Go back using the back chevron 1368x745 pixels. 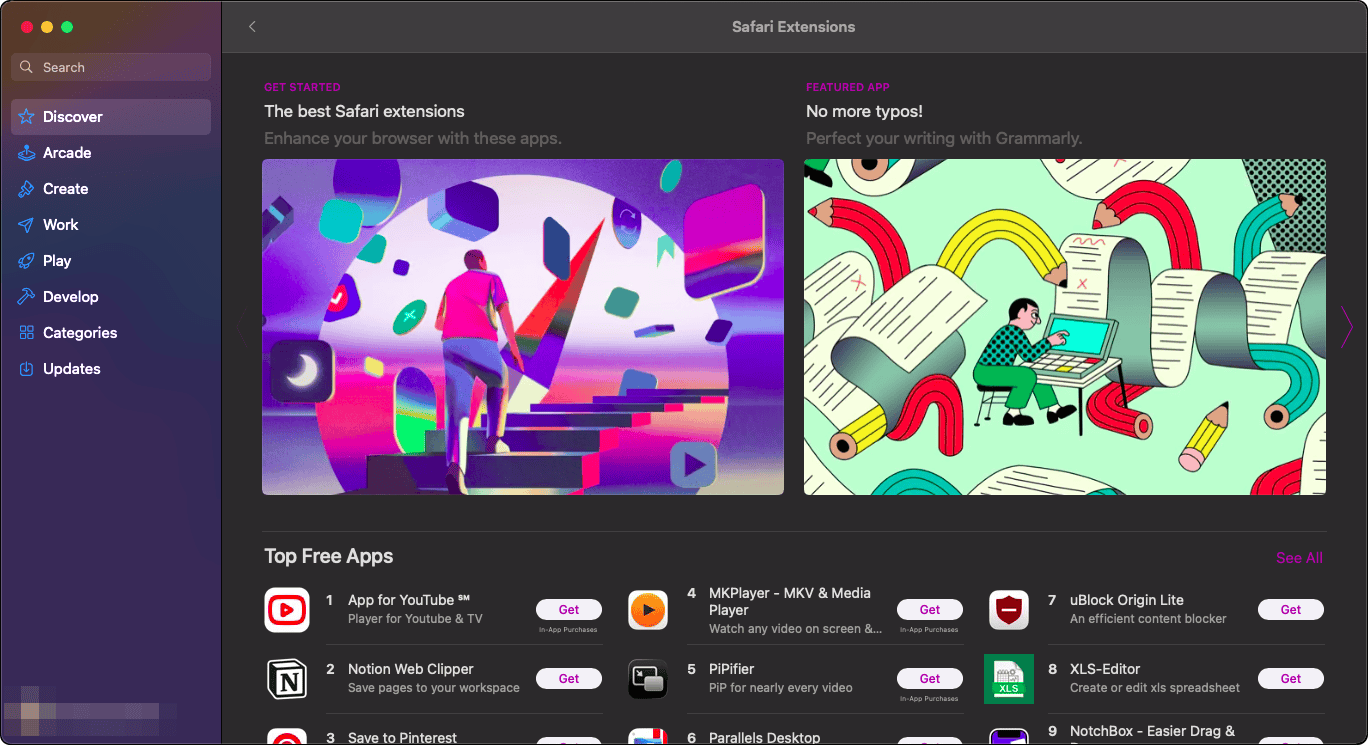252,27
